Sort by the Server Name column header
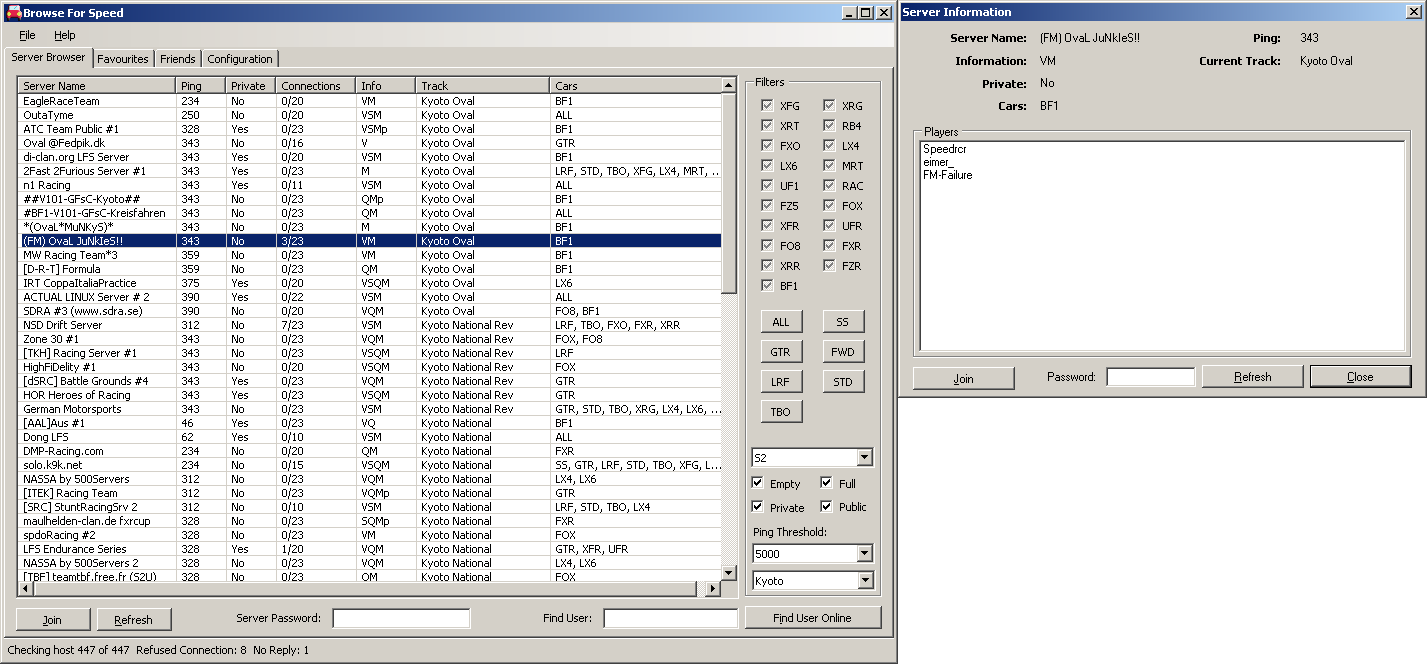The image size is (1427, 664). click(97, 86)
